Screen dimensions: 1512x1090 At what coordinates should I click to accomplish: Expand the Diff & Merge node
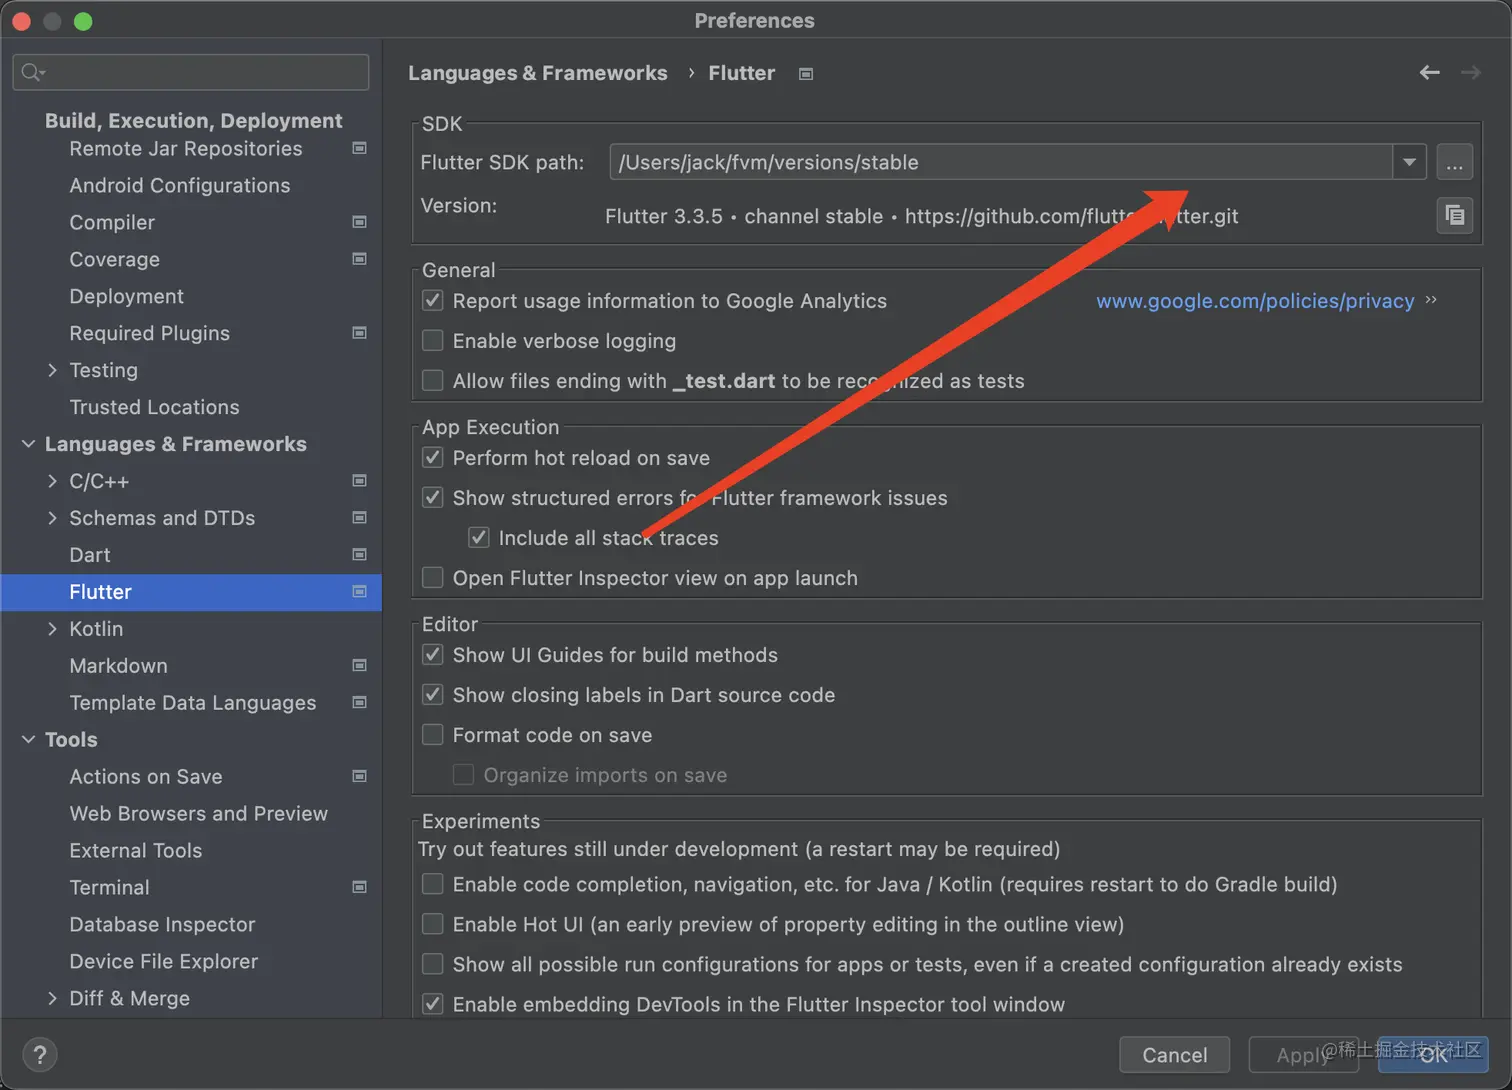click(52, 998)
